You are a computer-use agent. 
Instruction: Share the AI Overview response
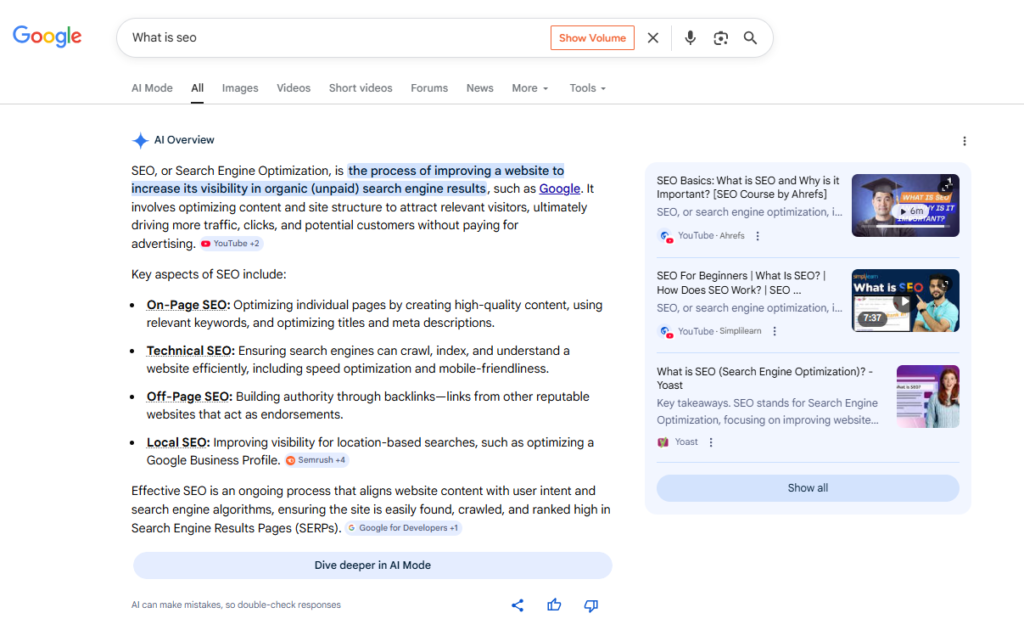point(517,605)
